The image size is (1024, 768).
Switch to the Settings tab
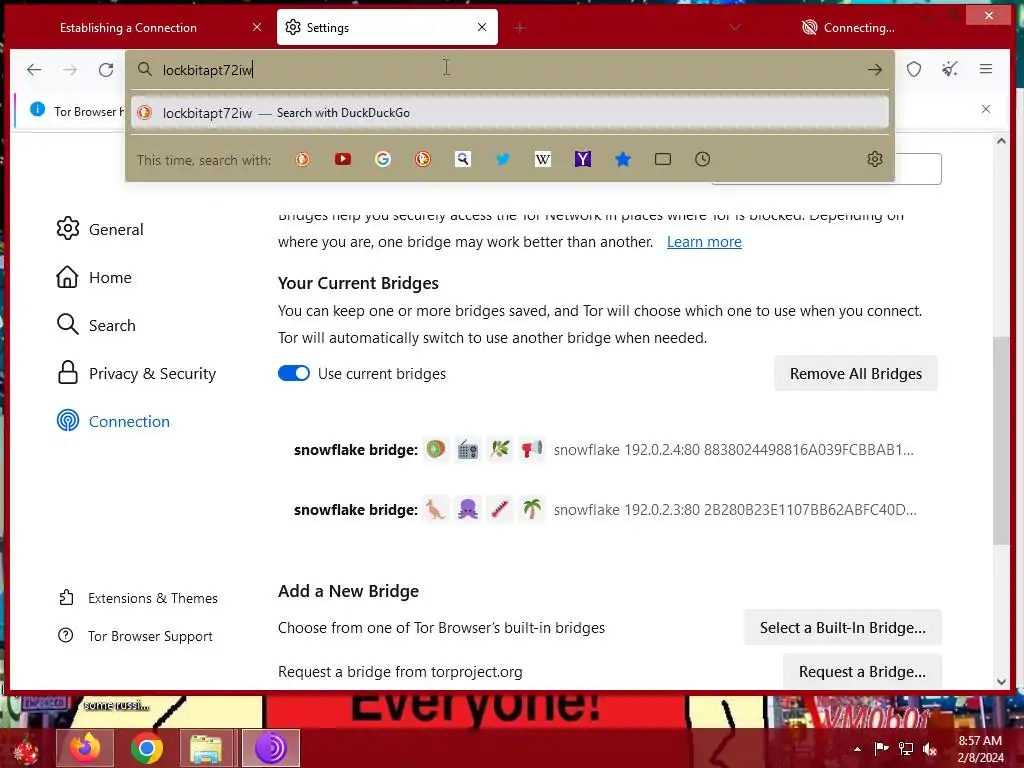[x=387, y=27]
